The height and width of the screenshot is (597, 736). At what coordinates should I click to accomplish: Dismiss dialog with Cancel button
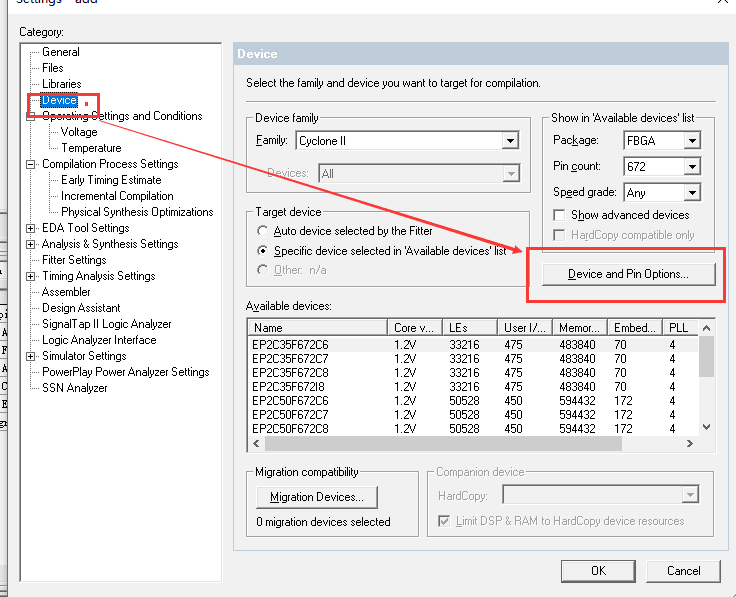tap(683, 571)
